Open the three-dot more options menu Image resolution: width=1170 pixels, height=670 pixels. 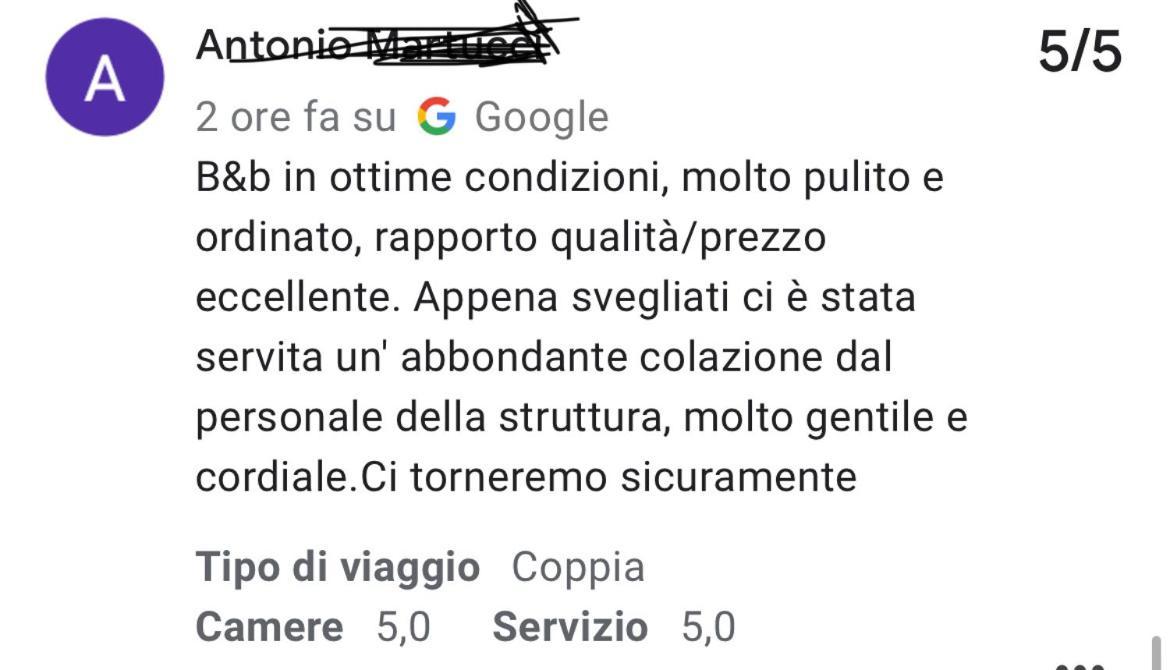coord(1080,666)
